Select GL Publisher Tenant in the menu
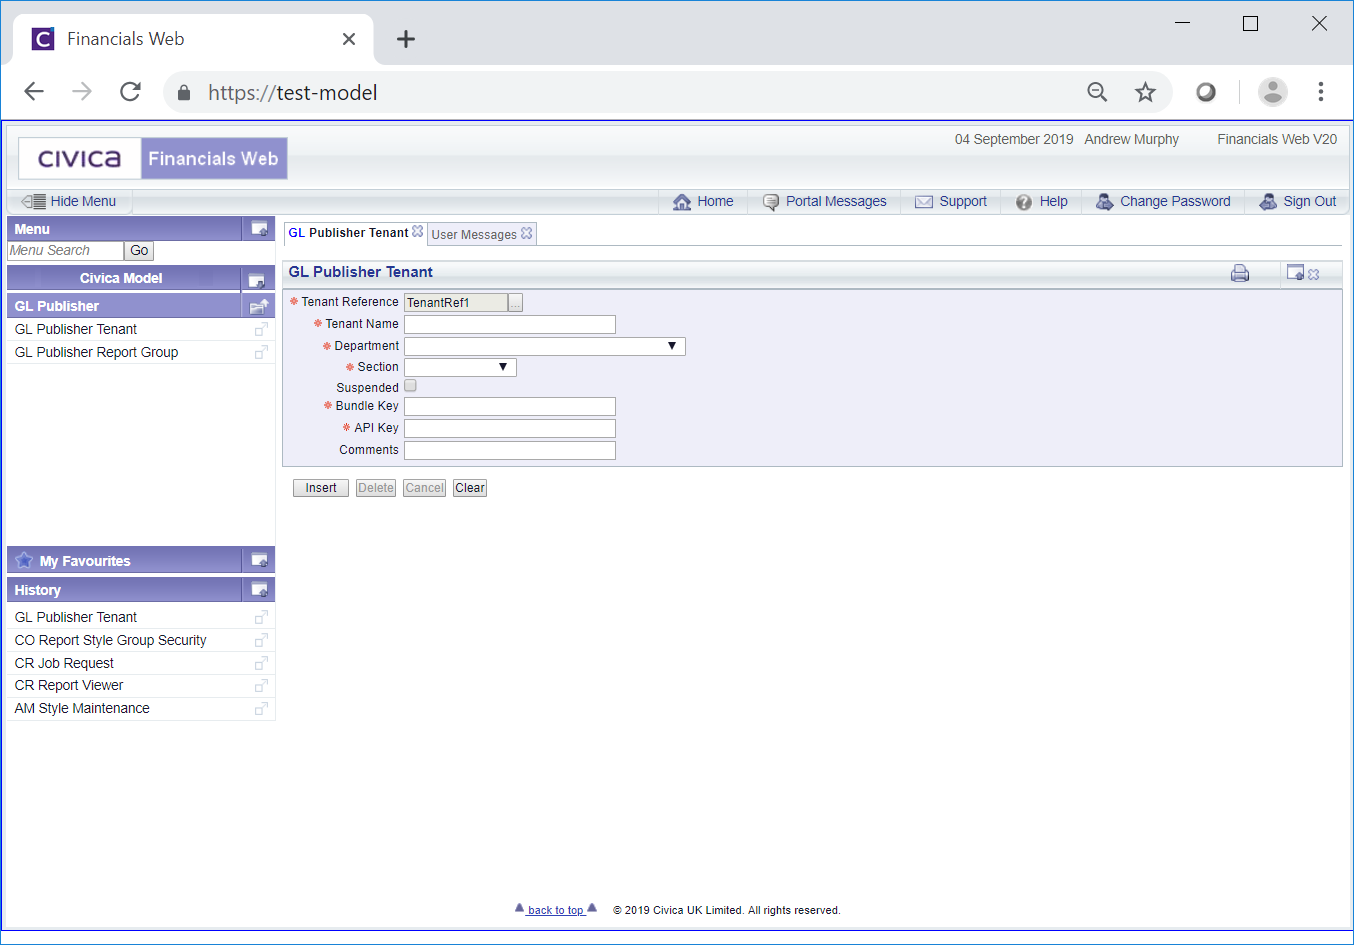Viewport: 1354px width, 945px height. point(76,329)
